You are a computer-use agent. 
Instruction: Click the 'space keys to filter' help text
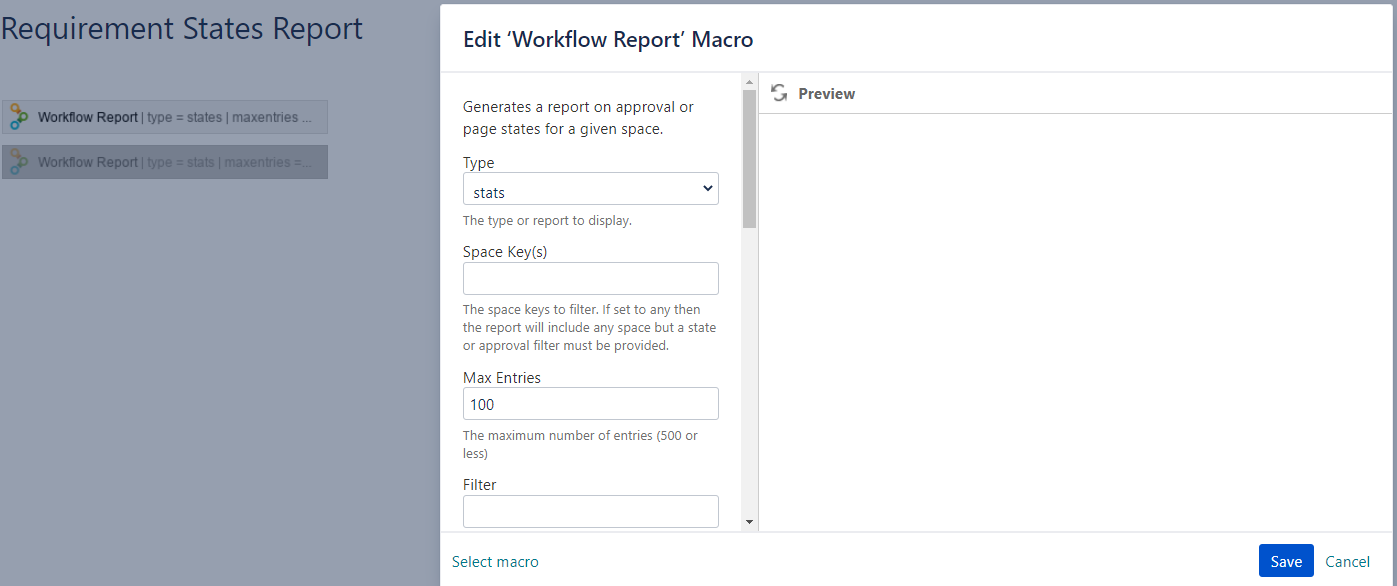pyautogui.click(x=590, y=328)
